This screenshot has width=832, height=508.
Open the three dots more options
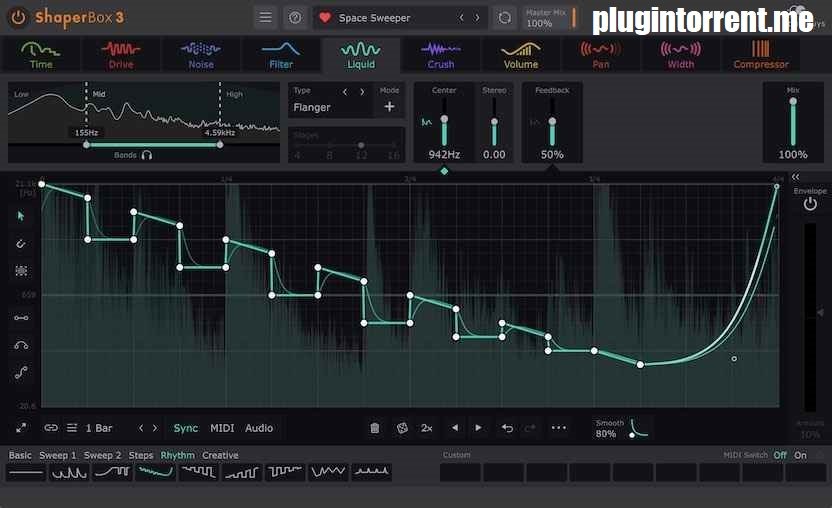pyautogui.click(x=559, y=427)
